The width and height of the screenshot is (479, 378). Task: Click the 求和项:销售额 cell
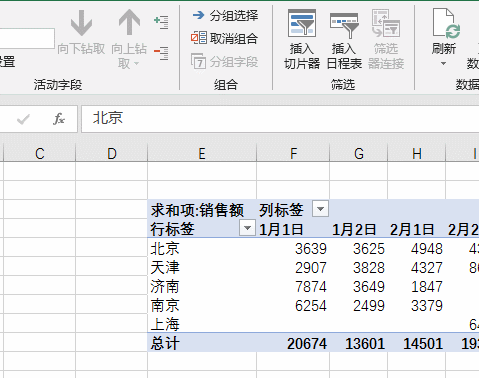coord(202,210)
